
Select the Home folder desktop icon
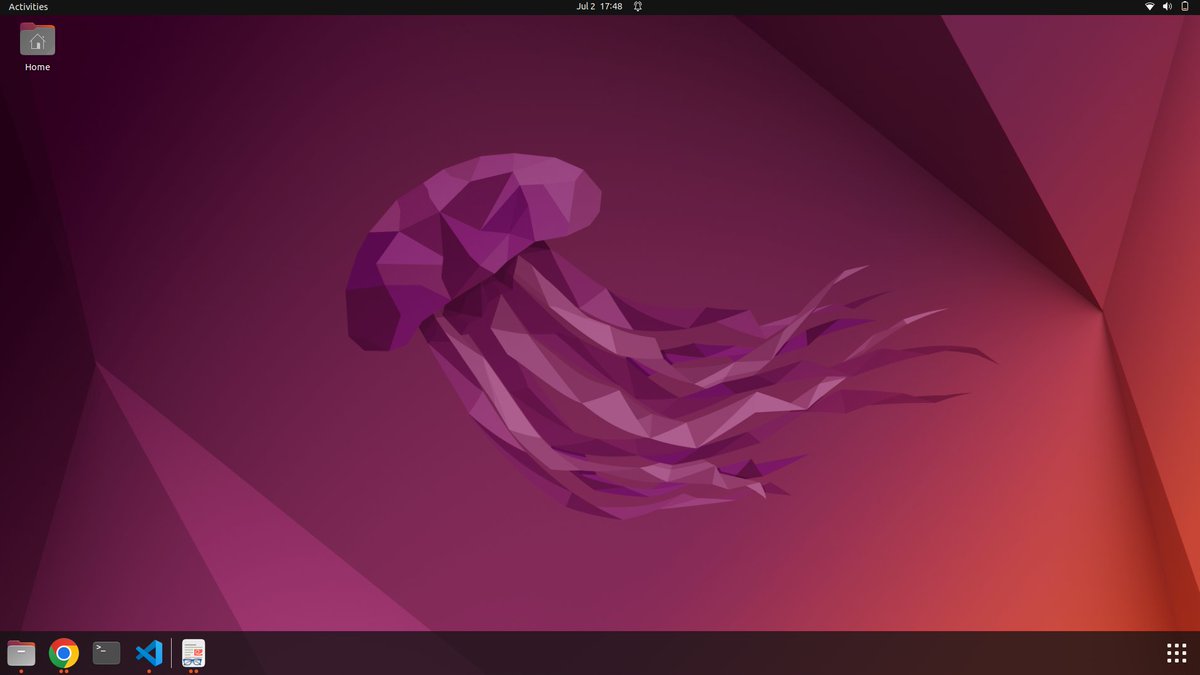tap(38, 40)
